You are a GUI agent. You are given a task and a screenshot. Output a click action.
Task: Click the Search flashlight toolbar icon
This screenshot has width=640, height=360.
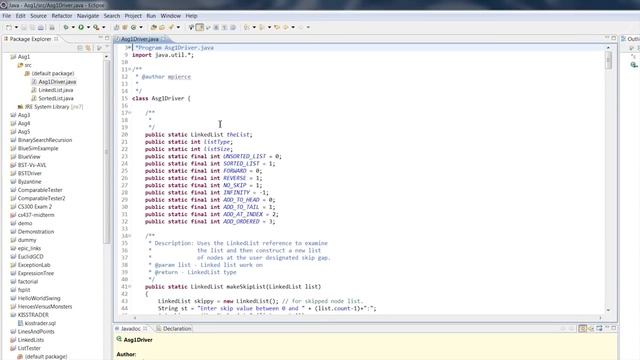point(171,27)
